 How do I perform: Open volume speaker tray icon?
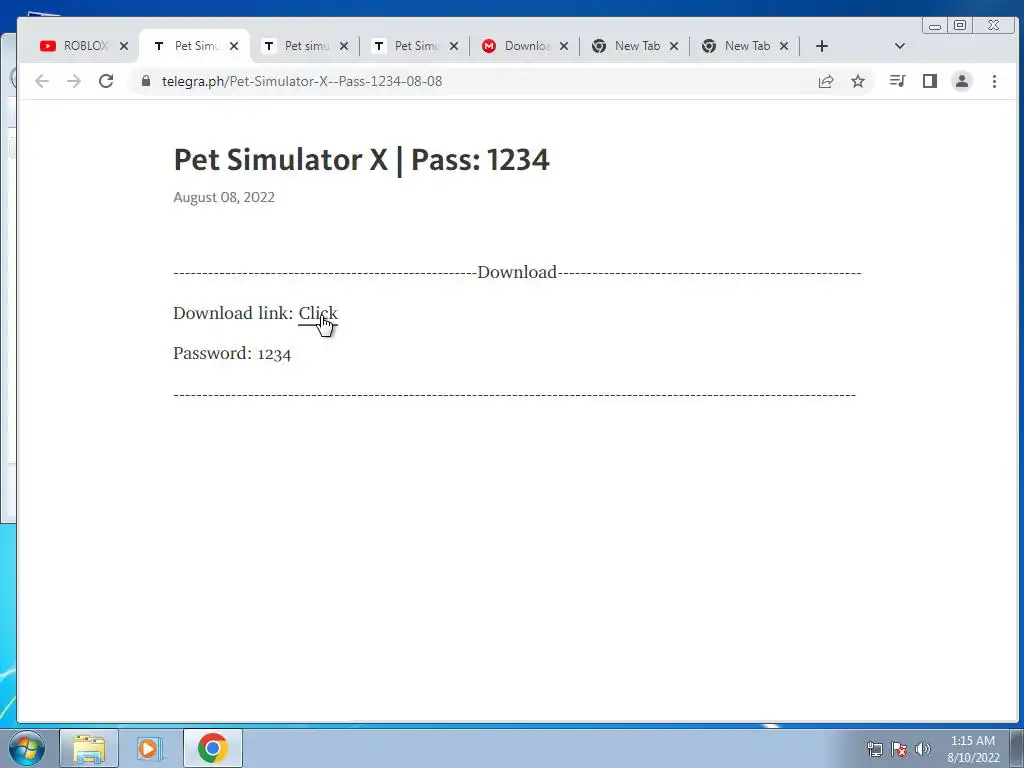coord(923,749)
